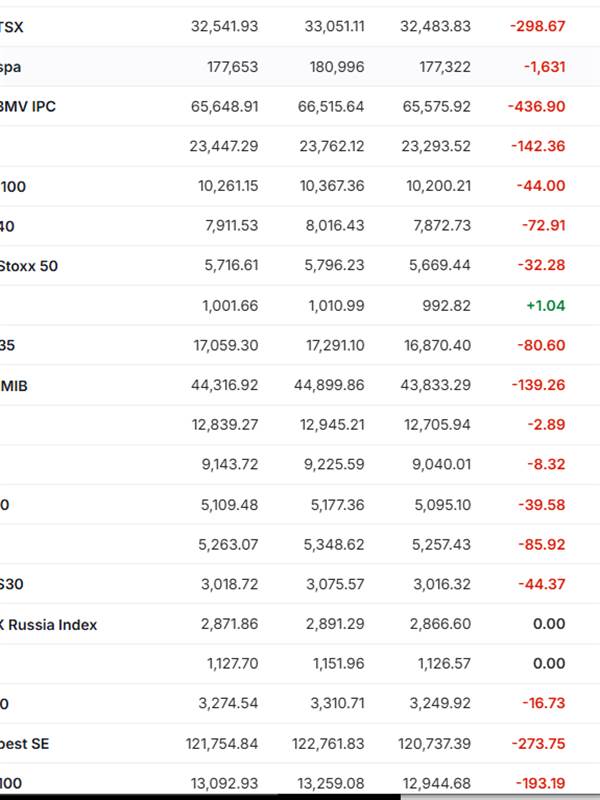Open the Russia Index link

[48, 624]
